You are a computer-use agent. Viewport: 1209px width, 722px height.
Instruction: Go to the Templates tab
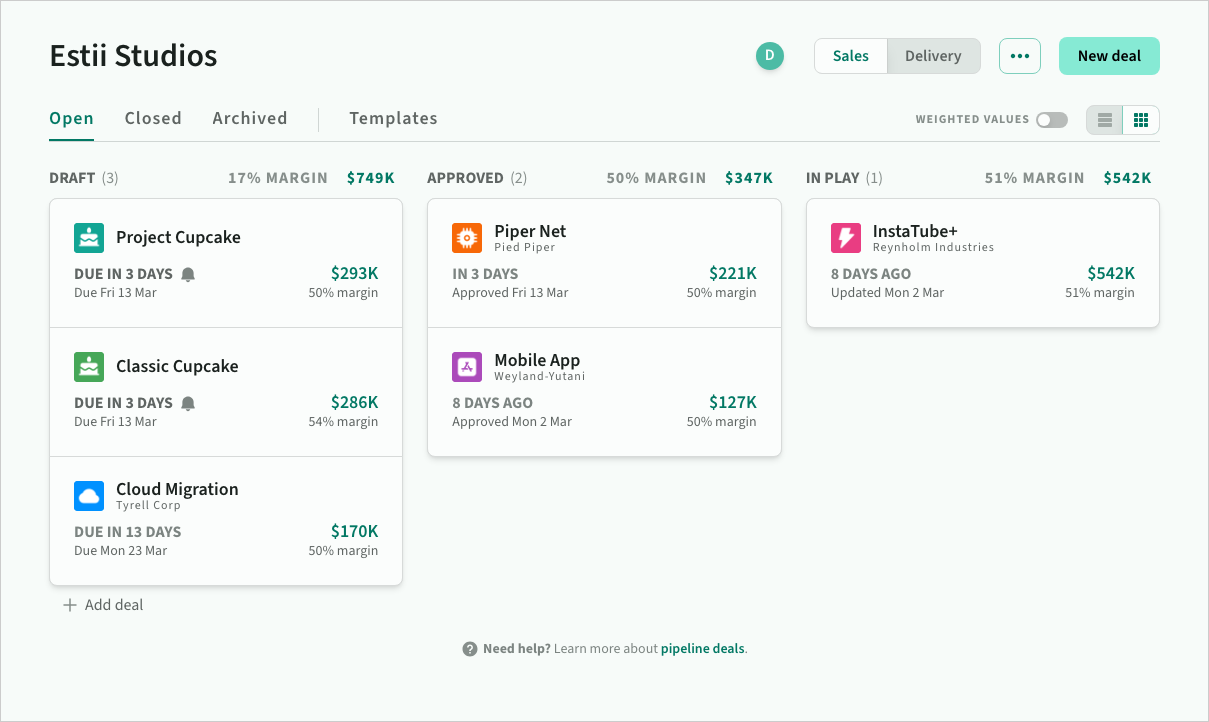point(393,118)
